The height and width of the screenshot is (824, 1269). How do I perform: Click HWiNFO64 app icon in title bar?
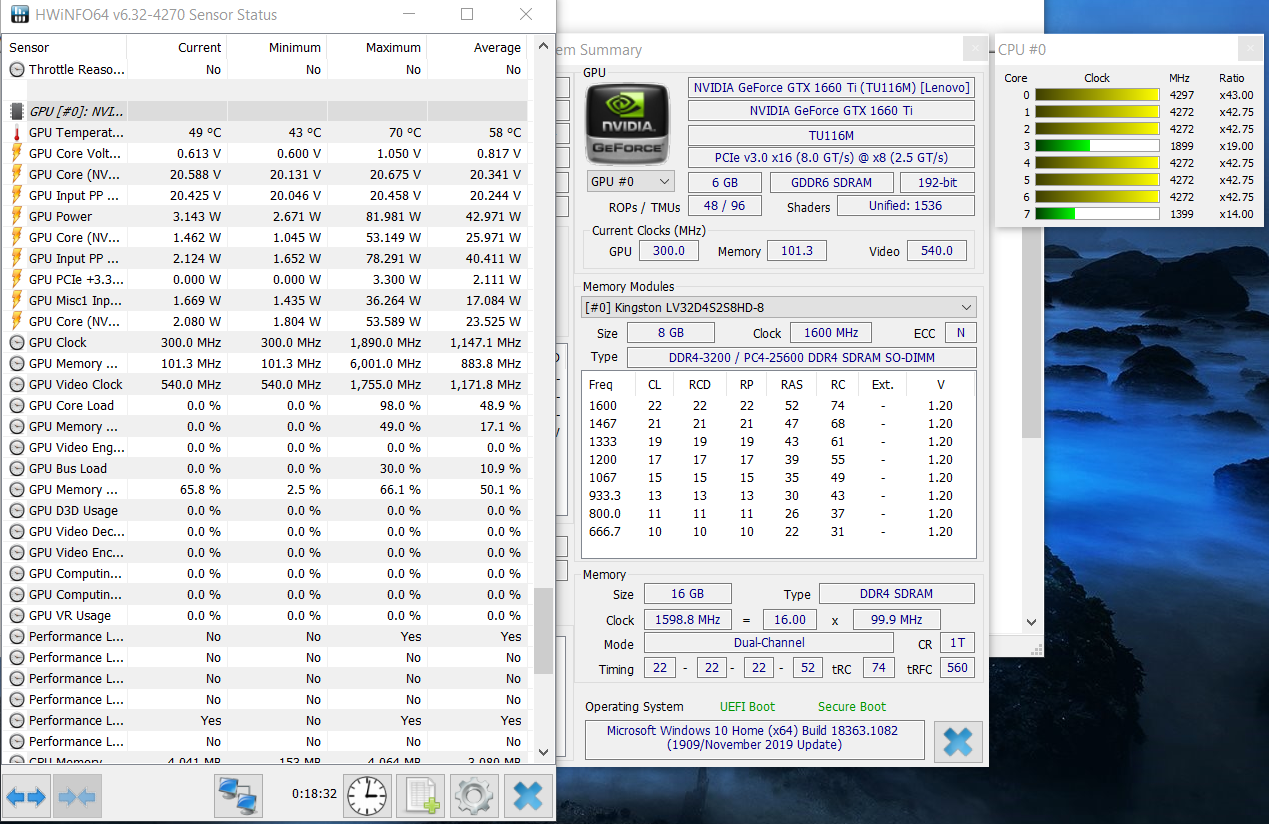[19, 15]
